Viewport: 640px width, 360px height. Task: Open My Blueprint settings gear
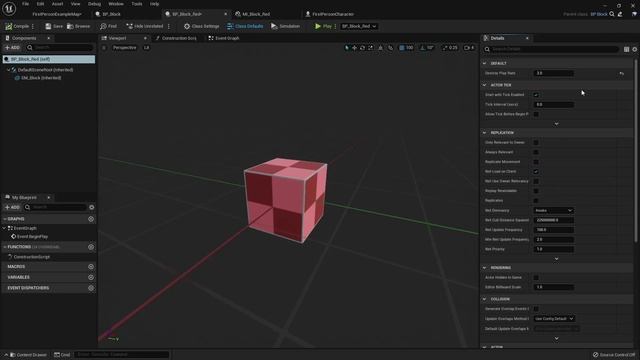[x=91, y=207]
